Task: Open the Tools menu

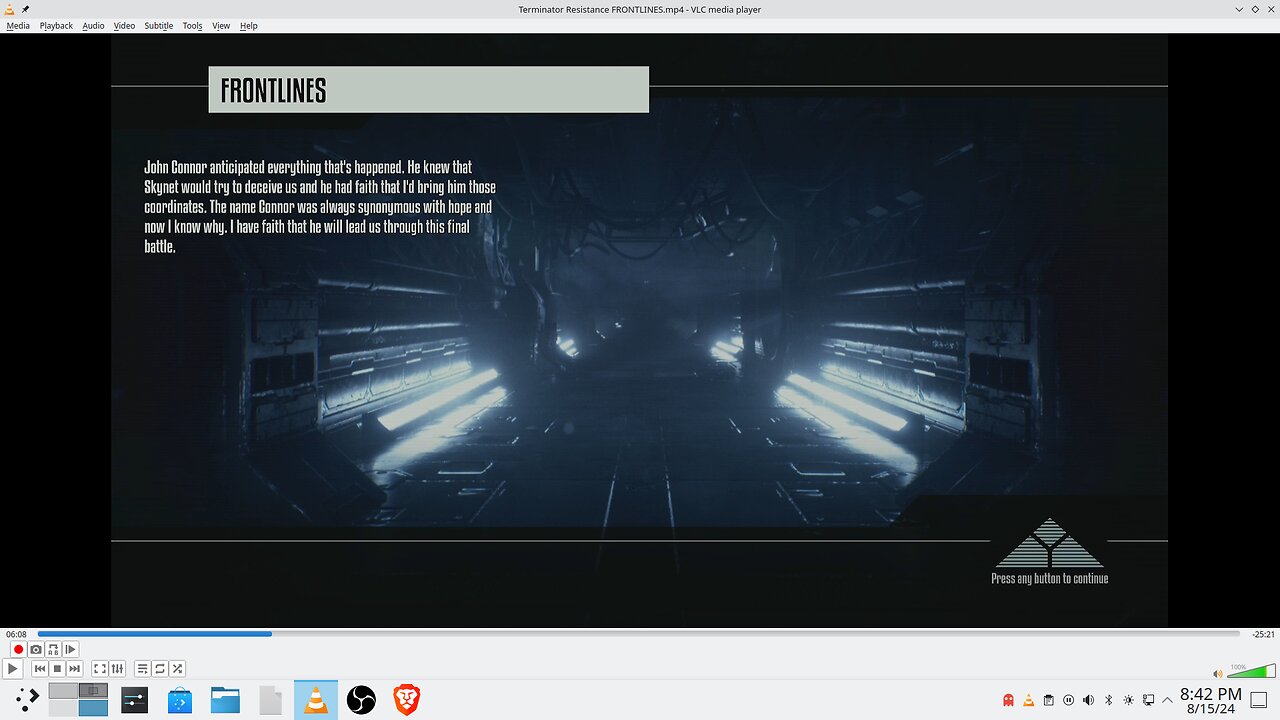Action: click(192, 26)
